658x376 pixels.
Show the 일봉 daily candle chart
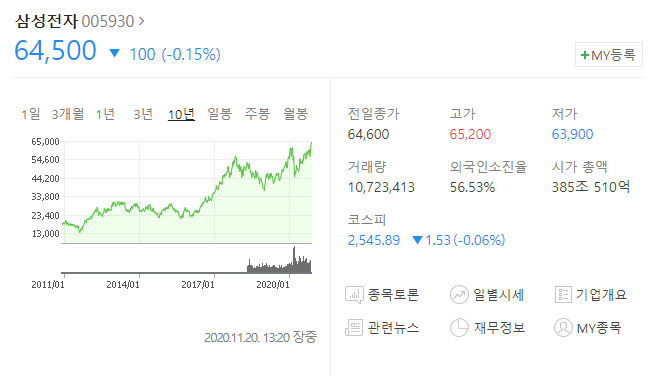[x=219, y=114]
